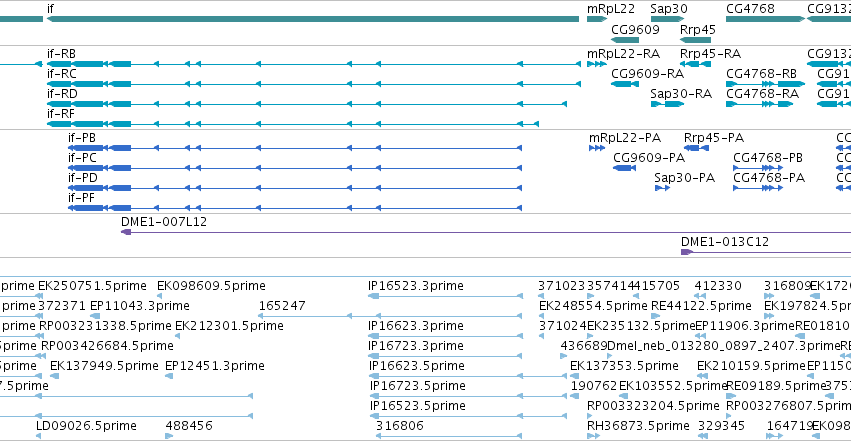Select the mRpL22-RA transcript
This screenshot has width=851, height=441.
click(596, 64)
